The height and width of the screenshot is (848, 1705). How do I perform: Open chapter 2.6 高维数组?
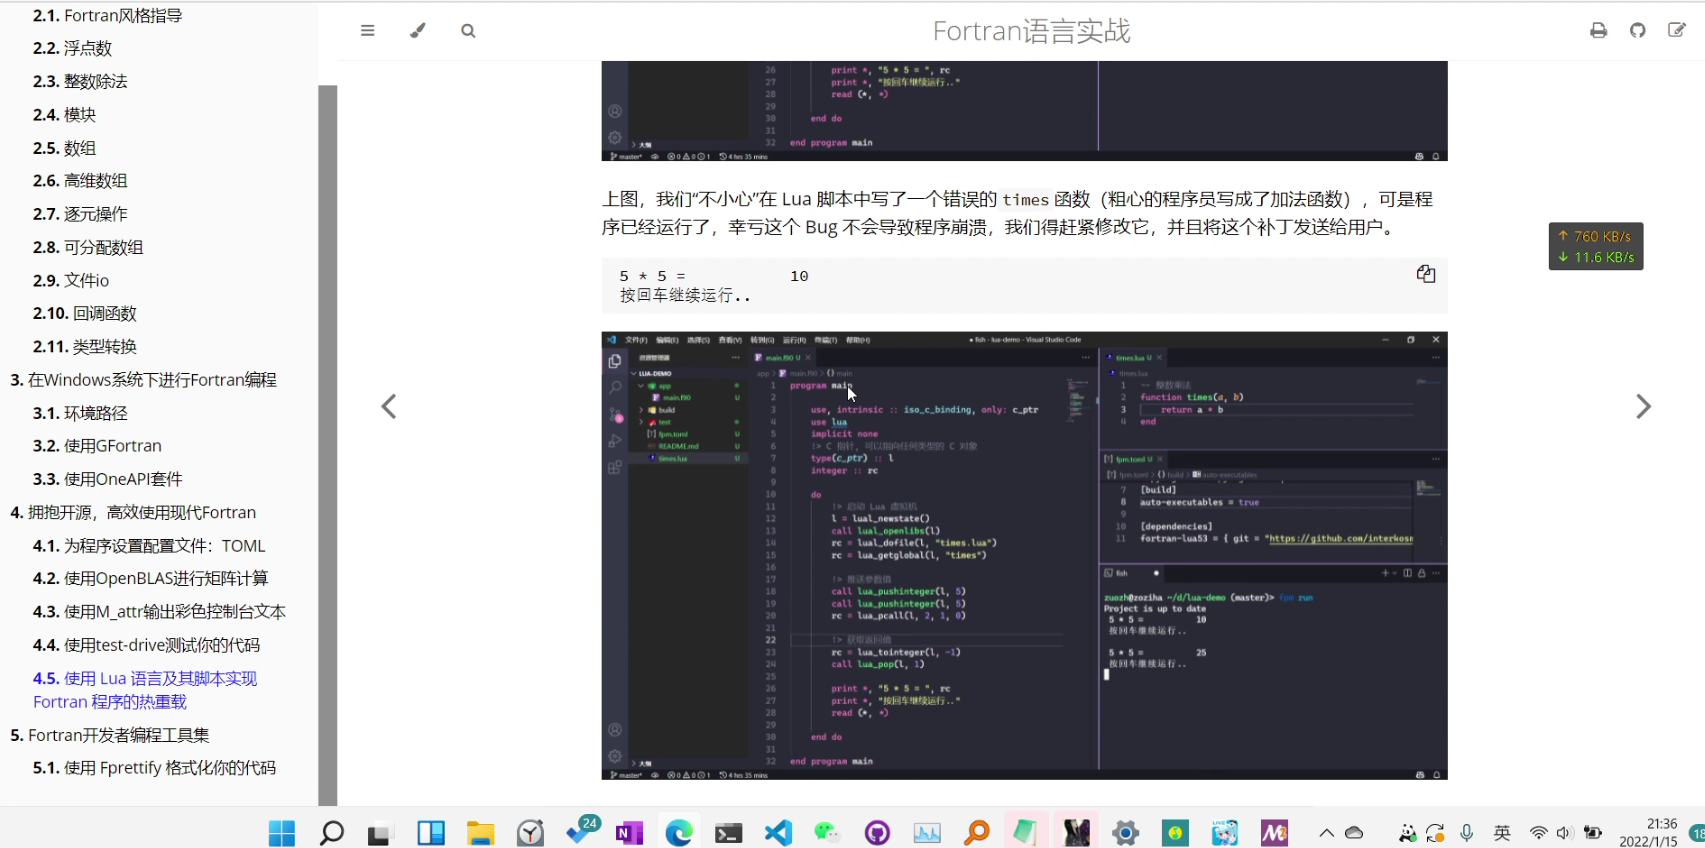(x=80, y=181)
